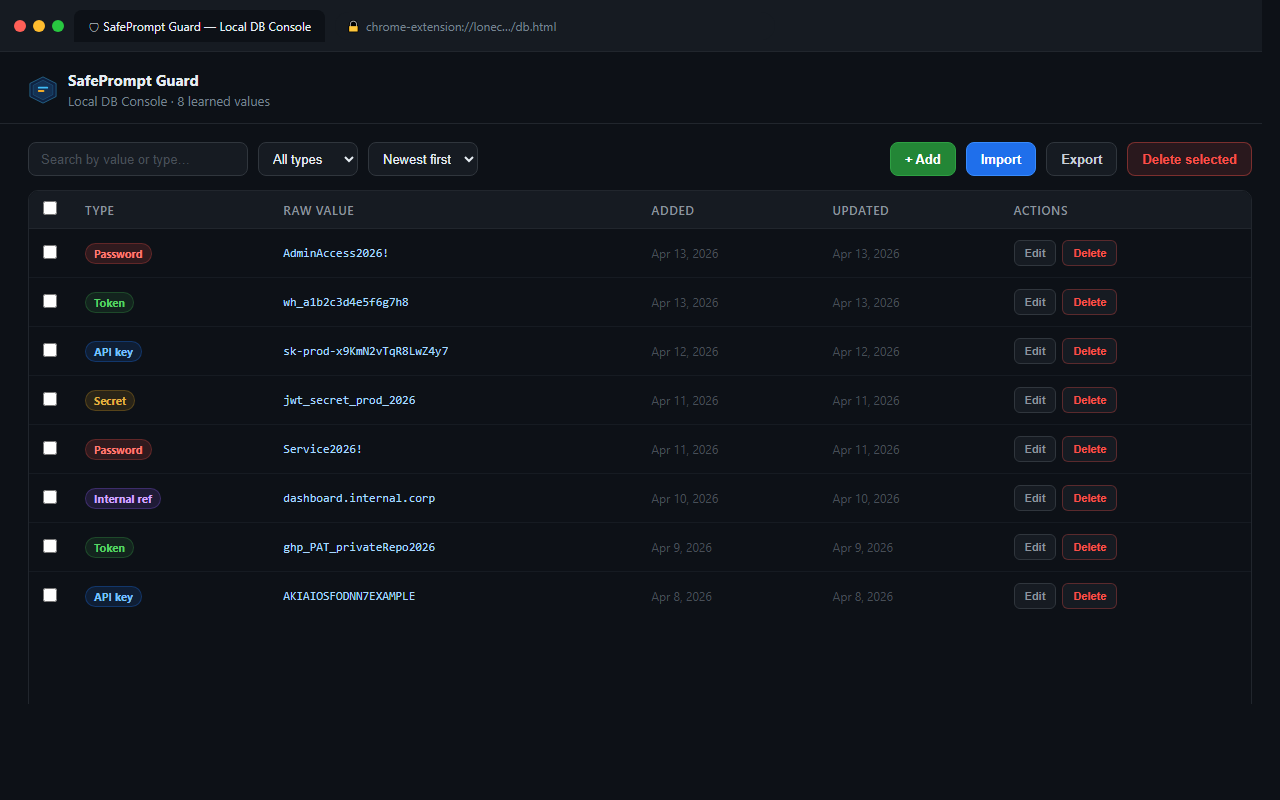Click the Export button
This screenshot has width=1280, height=800.
point(1082,159)
